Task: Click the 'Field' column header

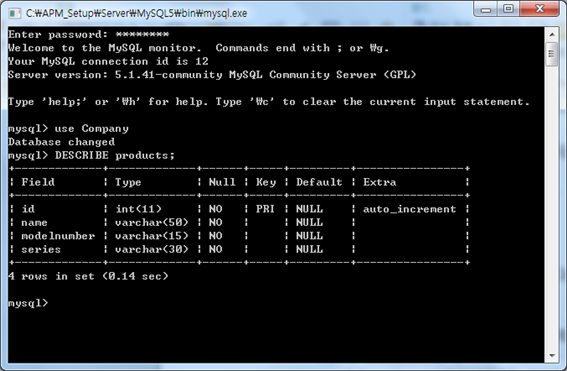Action: [38, 182]
